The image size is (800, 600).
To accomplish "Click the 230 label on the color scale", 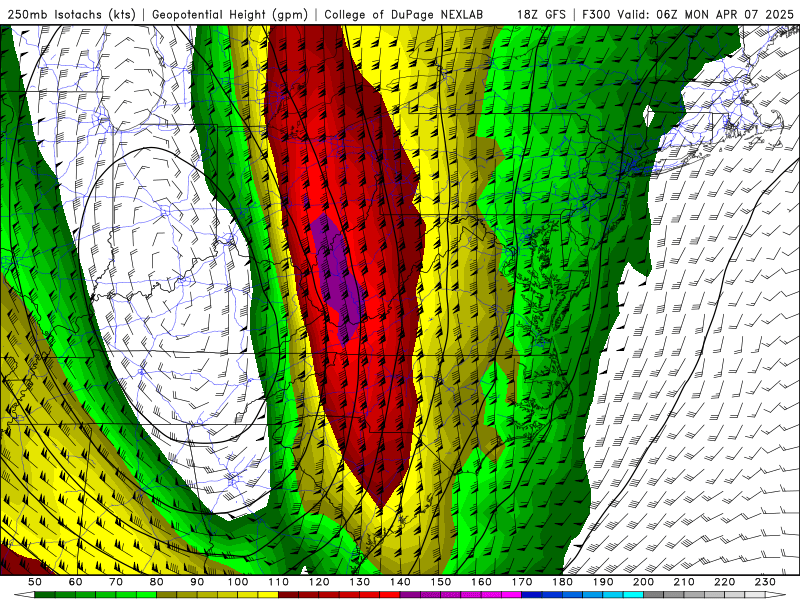I will 765,582.
